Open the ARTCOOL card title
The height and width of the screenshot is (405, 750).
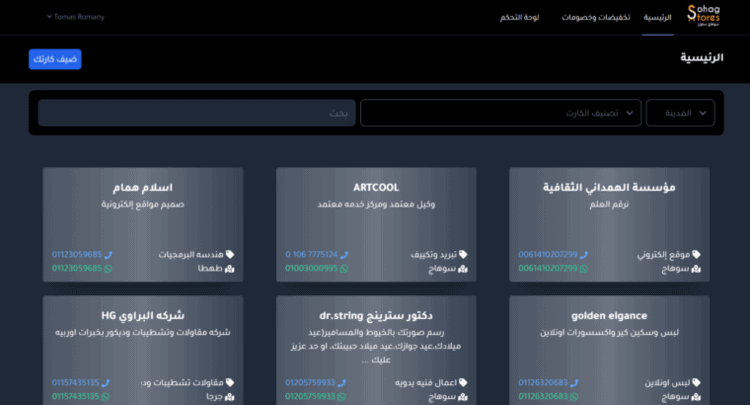(x=376, y=187)
